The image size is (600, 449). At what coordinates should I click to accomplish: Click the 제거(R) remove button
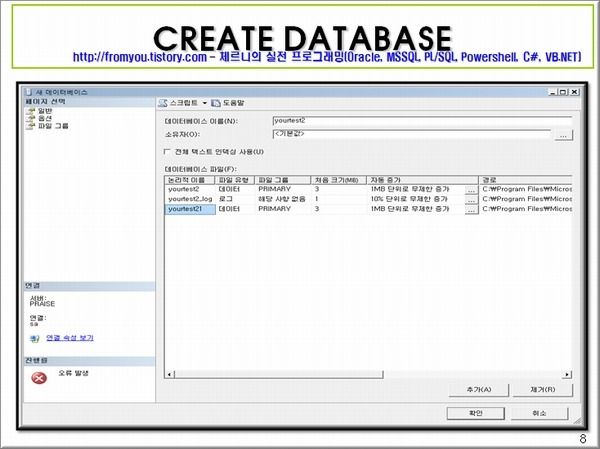click(x=543, y=390)
